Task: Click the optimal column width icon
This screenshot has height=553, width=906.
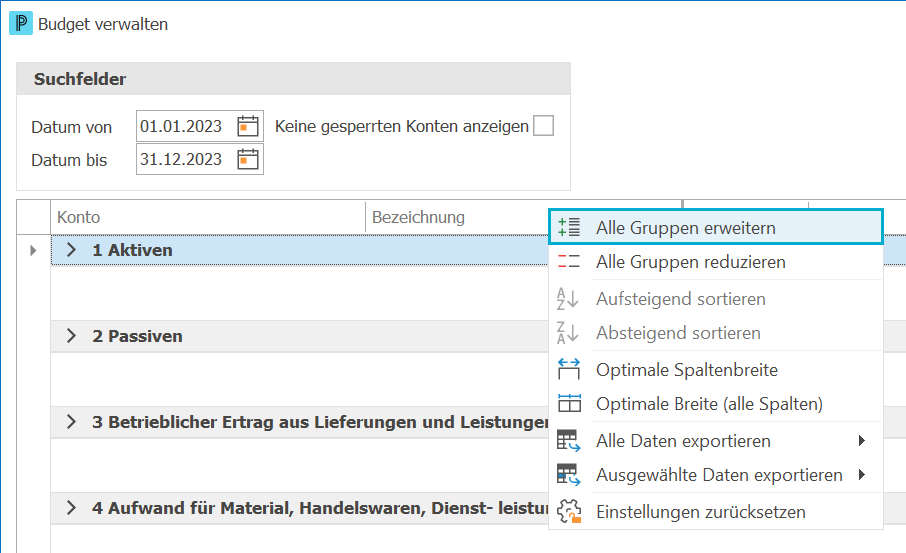Action: pos(569,369)
